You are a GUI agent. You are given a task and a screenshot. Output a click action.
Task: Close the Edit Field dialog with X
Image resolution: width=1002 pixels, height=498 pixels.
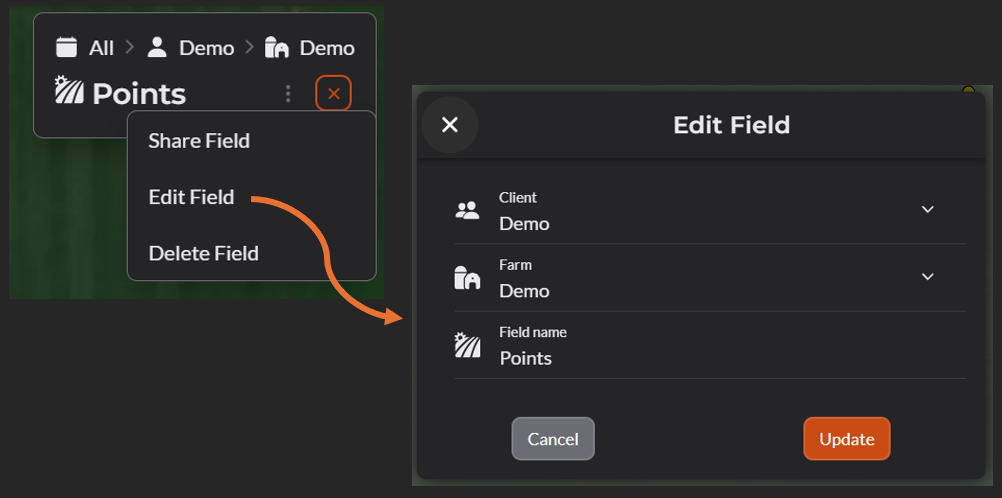coord(450,125)
